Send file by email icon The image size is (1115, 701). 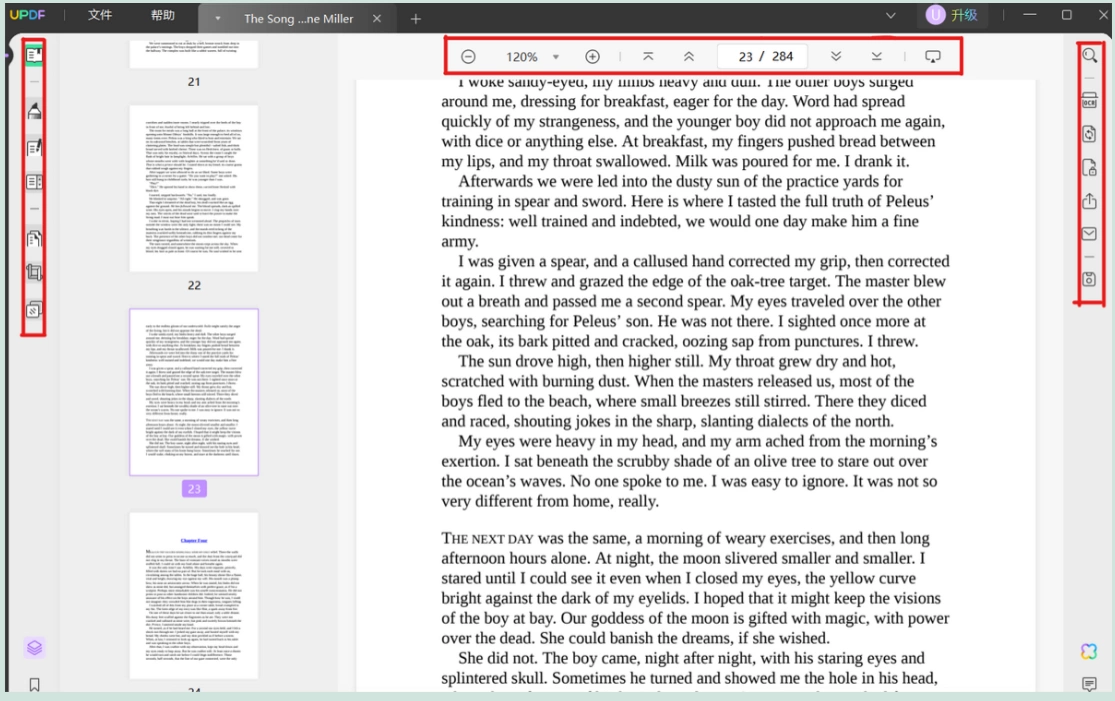(x=1089, y=234)
